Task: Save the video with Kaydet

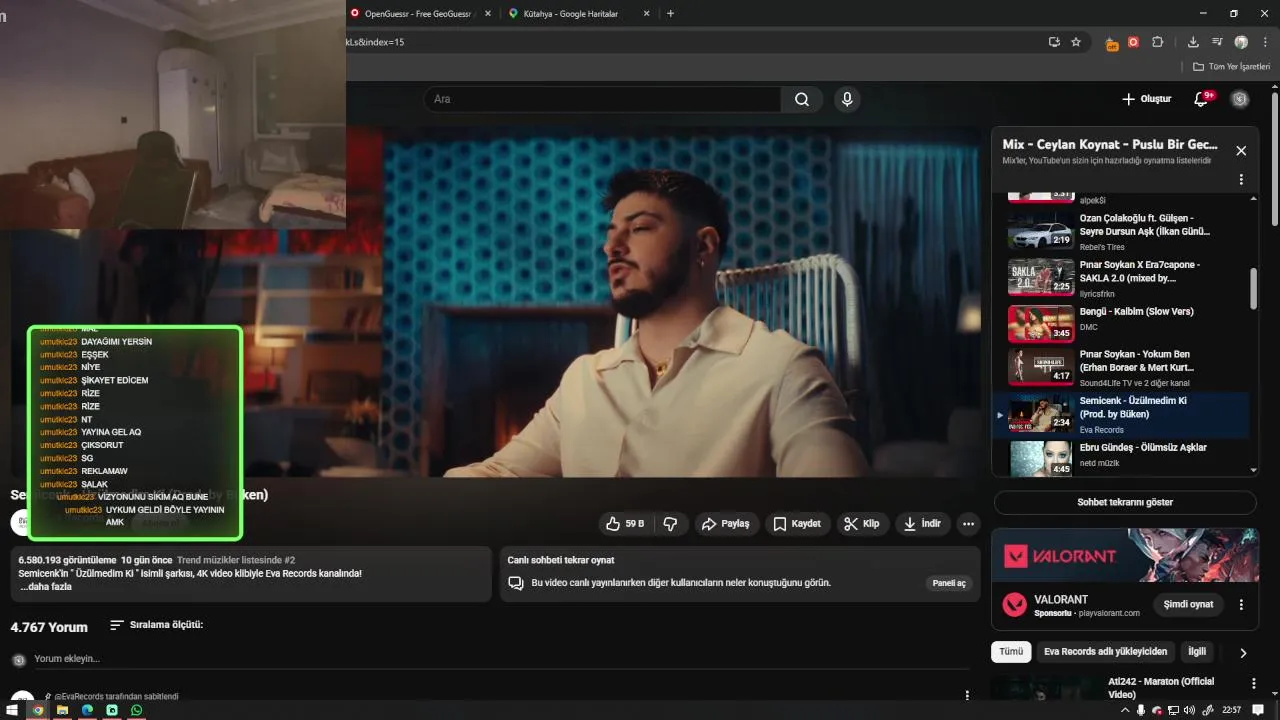Action: (x=798, y=523)
